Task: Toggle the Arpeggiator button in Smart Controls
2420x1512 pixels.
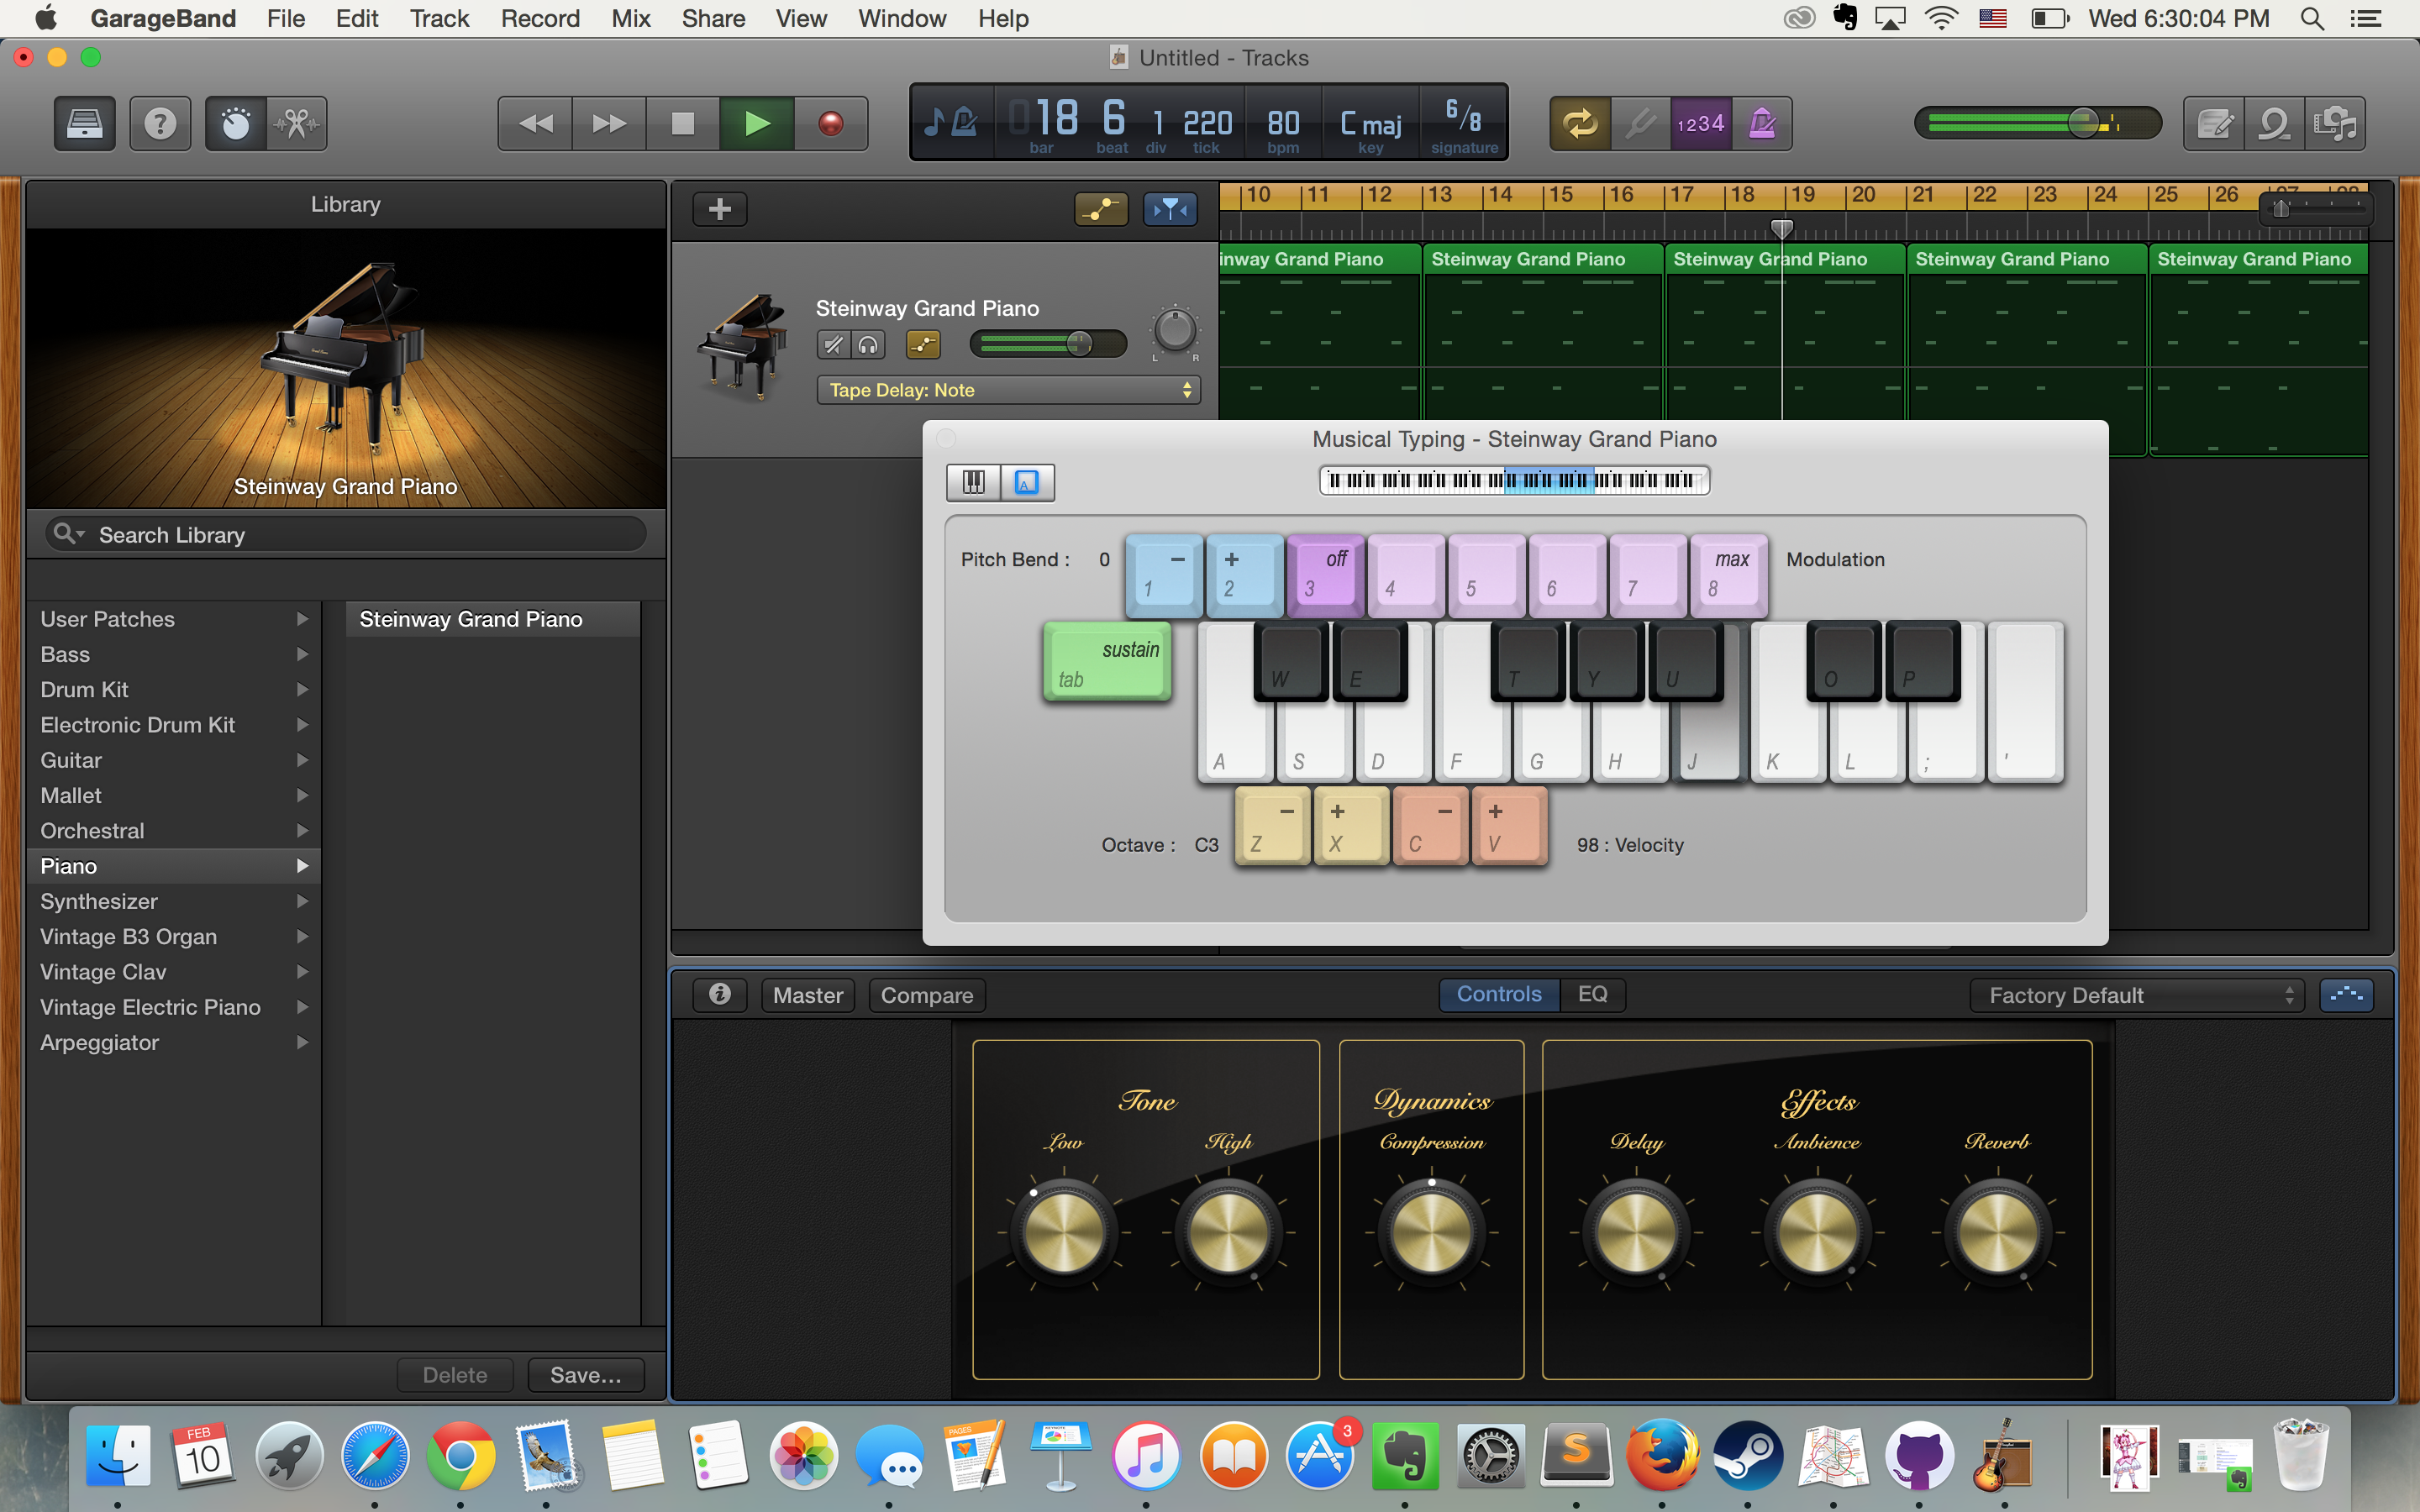Action: pyautogui.click(x=2346, y=995)
